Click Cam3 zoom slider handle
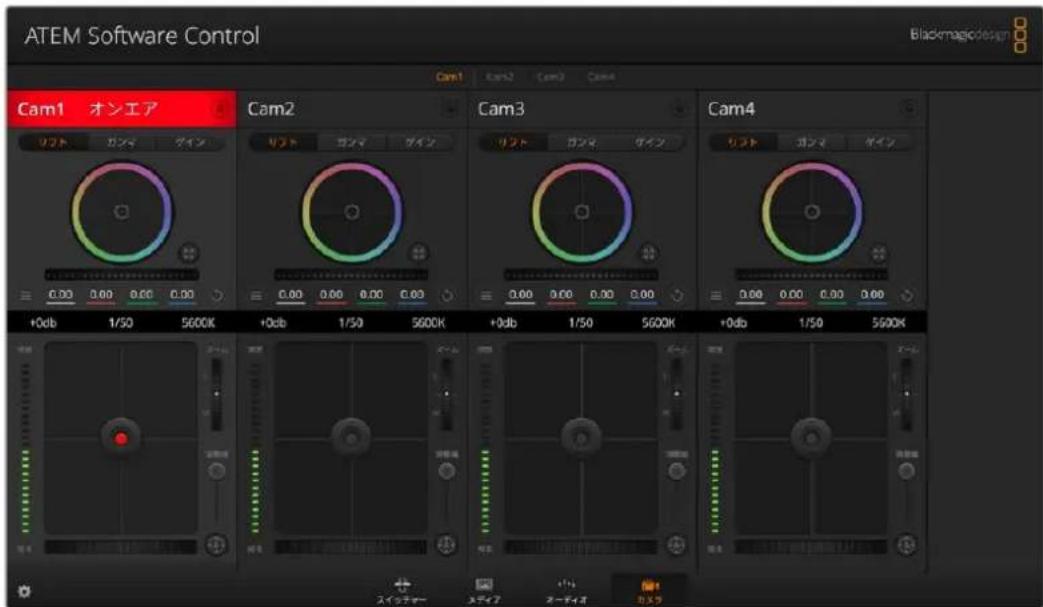 click(676, 394)
